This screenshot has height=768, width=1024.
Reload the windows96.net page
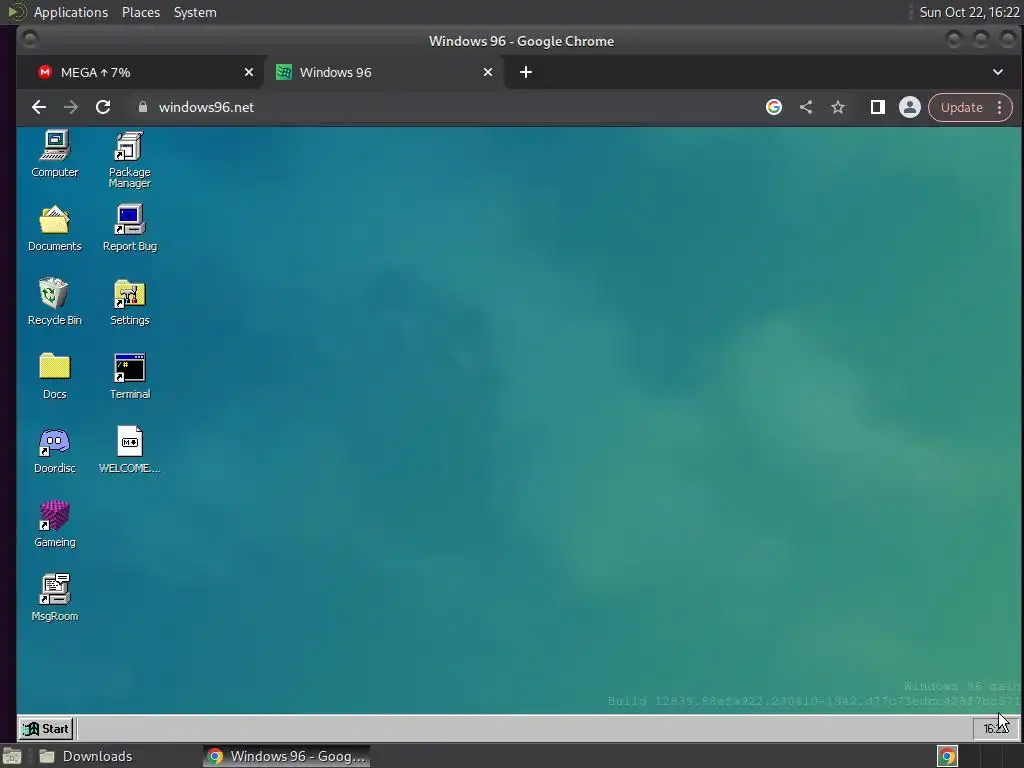tap(103, 107)
